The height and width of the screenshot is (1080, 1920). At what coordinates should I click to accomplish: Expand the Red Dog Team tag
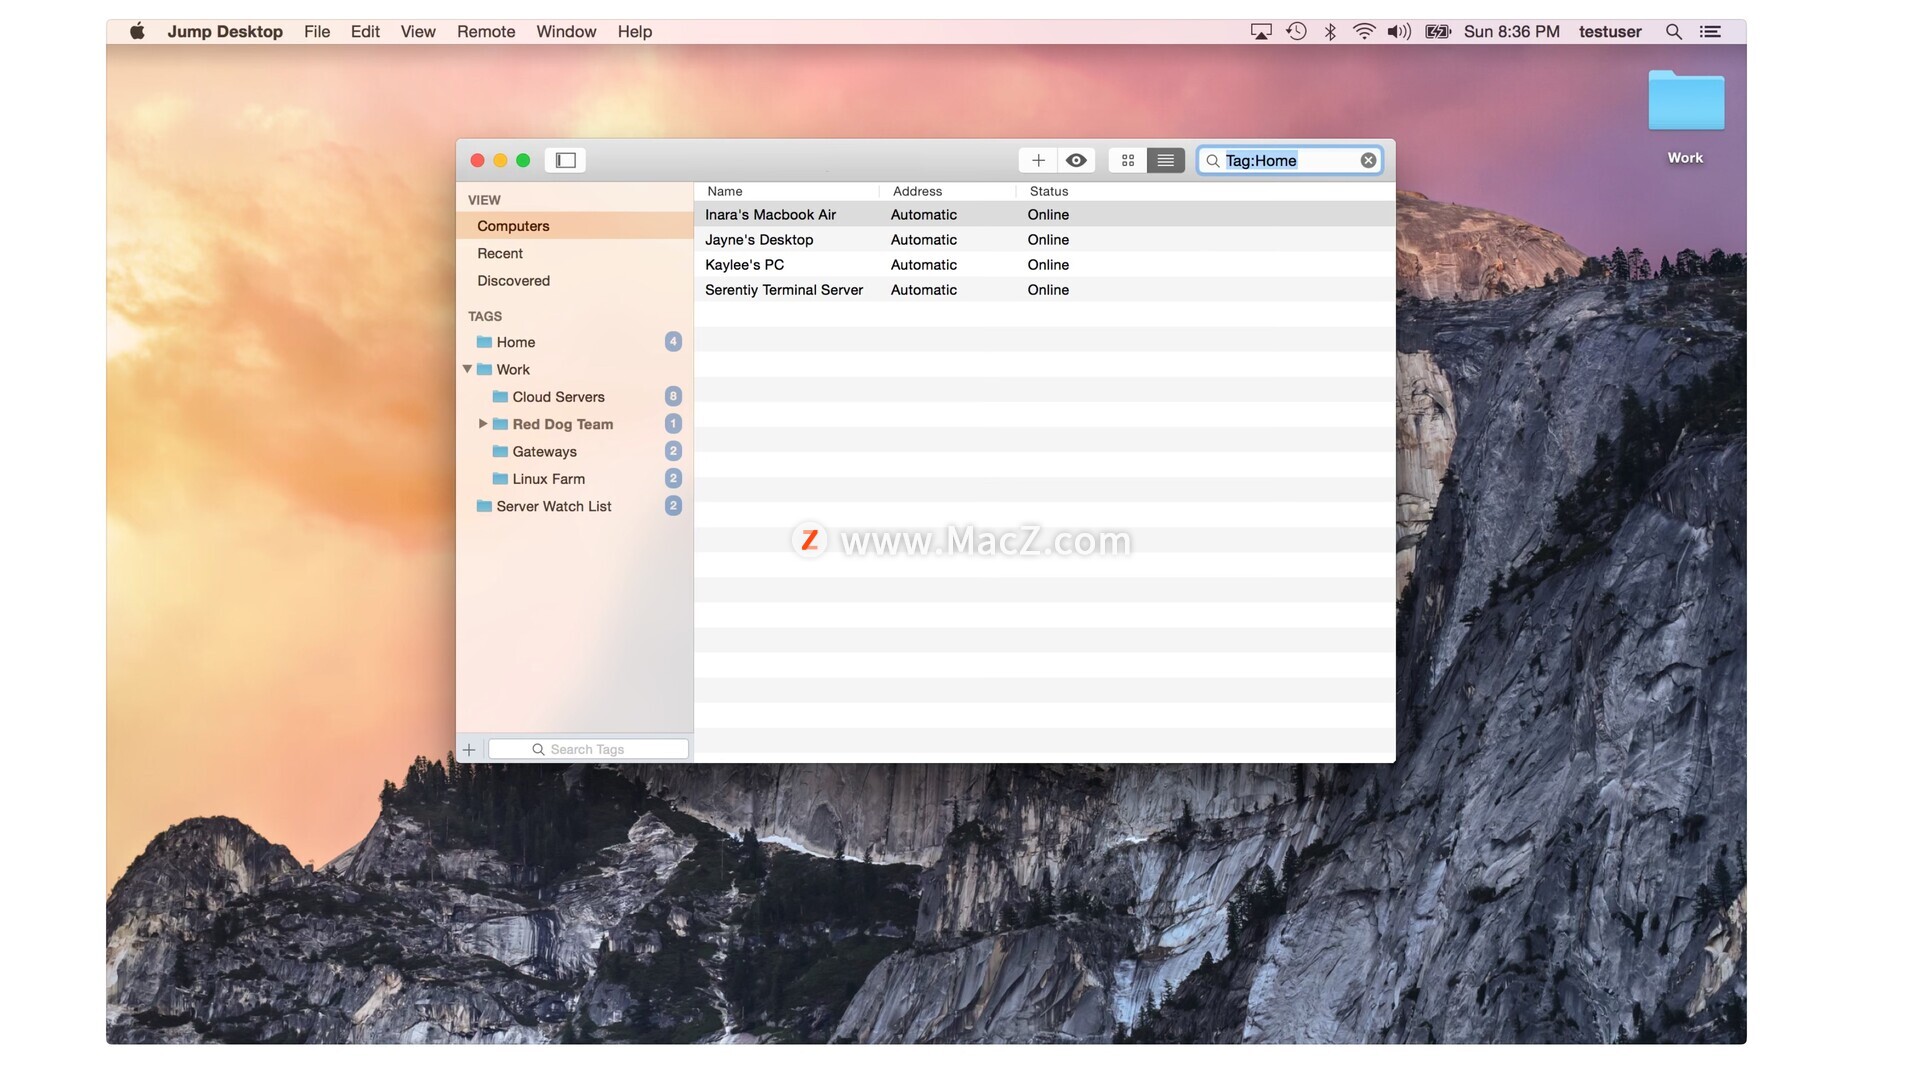pos(483,424)
